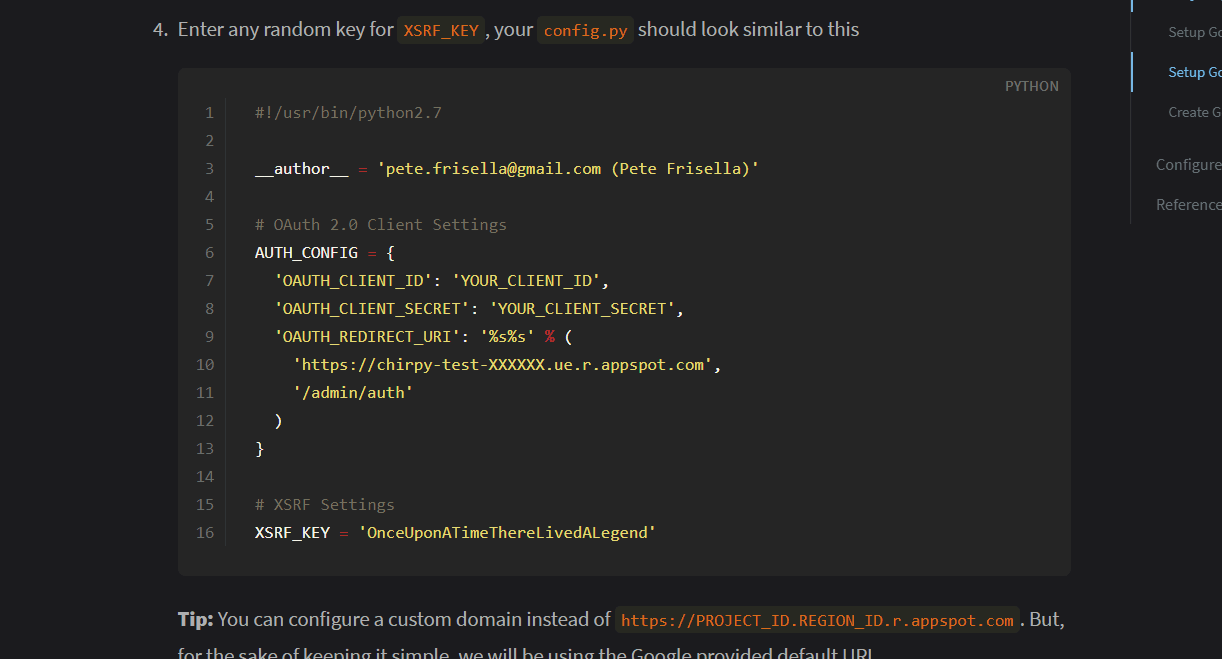
Task: Open the Create G… table of contents link
Action: (1195, 112)
